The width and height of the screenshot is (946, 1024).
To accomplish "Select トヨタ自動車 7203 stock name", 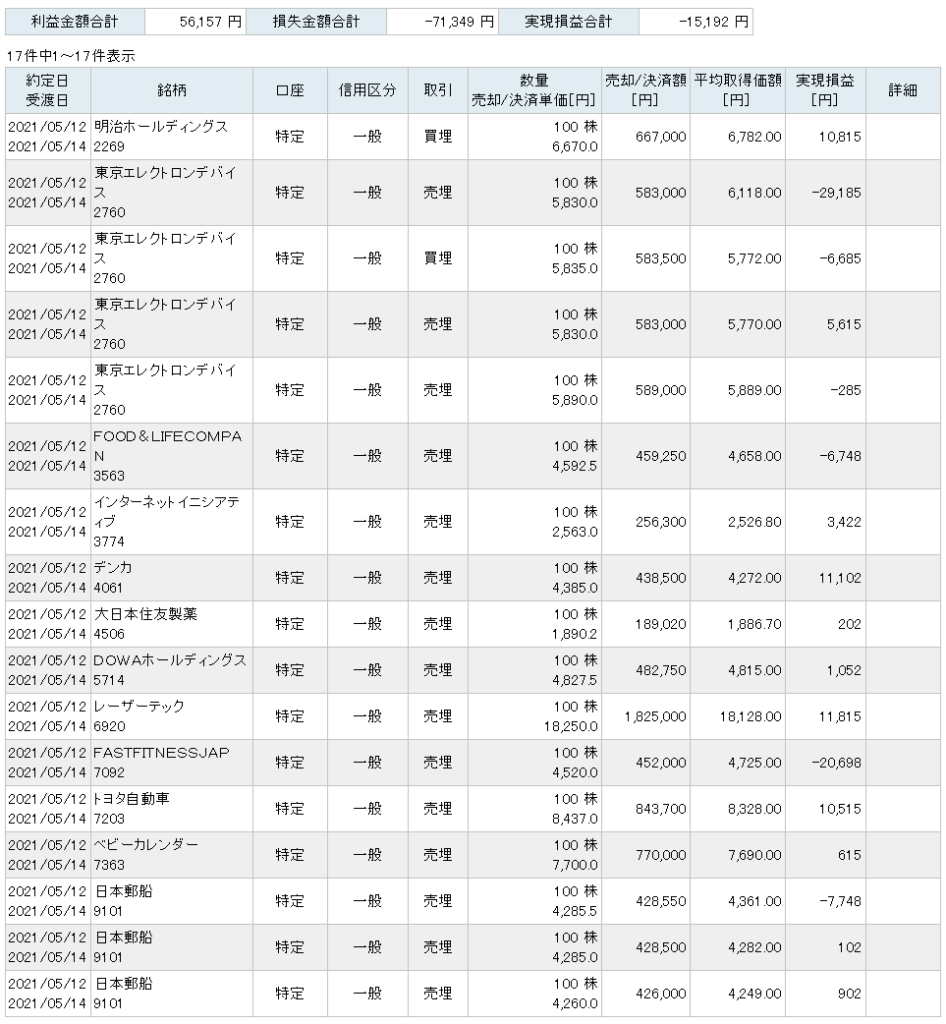I will point(131,809).
